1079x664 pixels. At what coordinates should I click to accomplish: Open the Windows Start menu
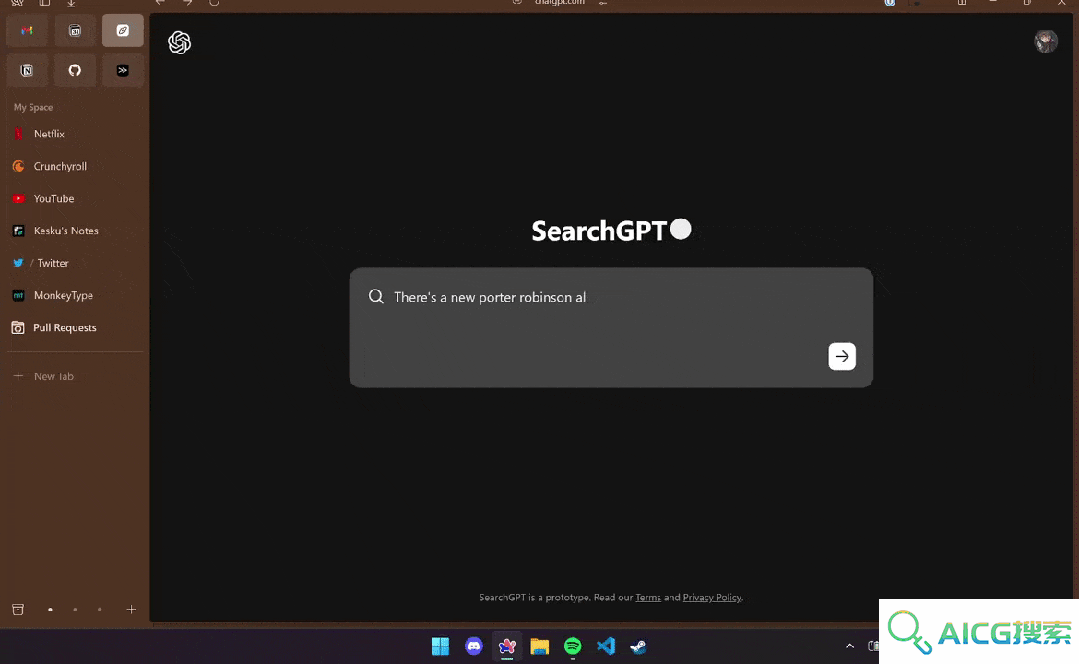coord(440,646)
